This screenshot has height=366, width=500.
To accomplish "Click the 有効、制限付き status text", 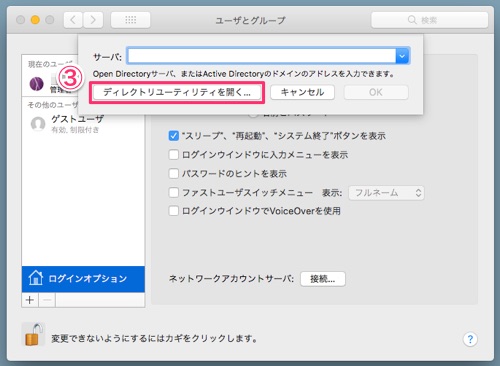I will (x=75, y=130).
